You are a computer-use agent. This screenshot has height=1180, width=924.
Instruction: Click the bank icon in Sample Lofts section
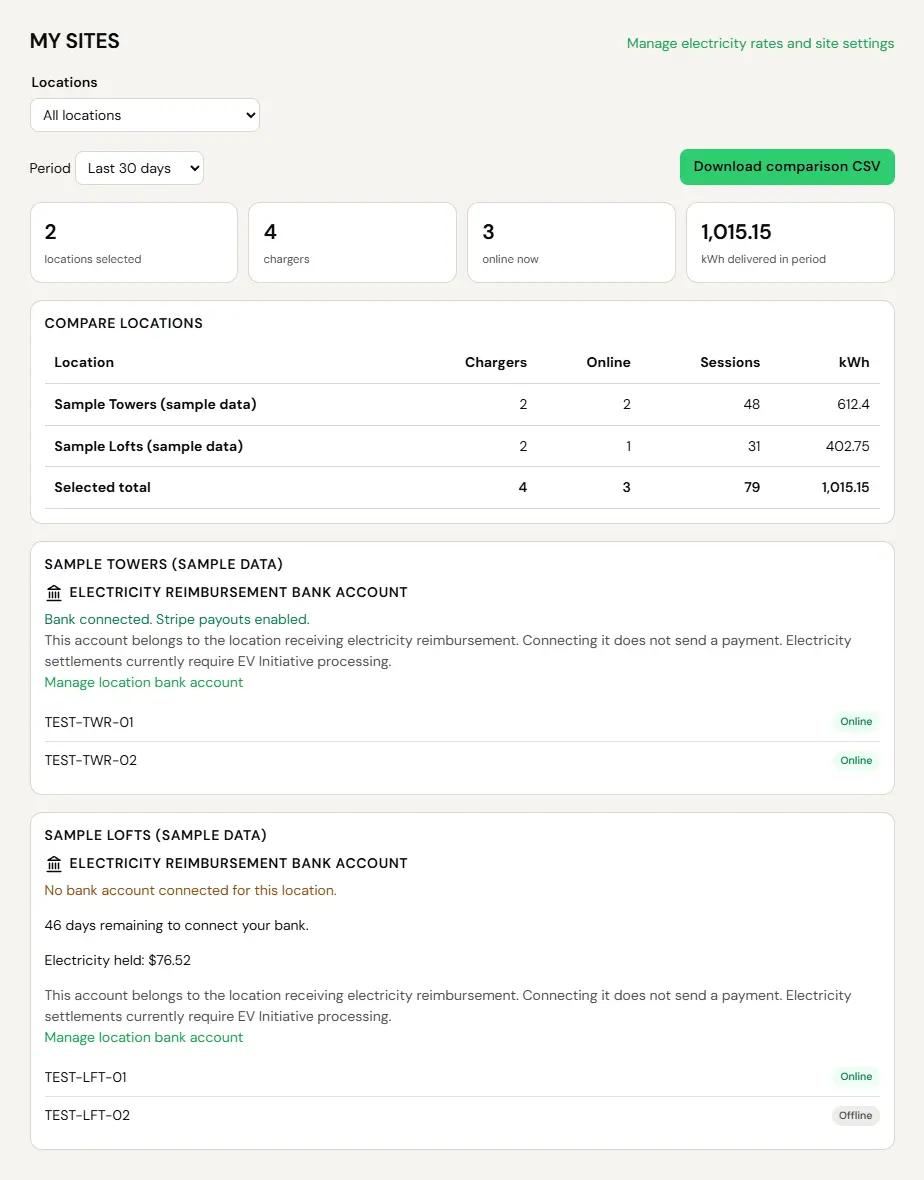53,864
